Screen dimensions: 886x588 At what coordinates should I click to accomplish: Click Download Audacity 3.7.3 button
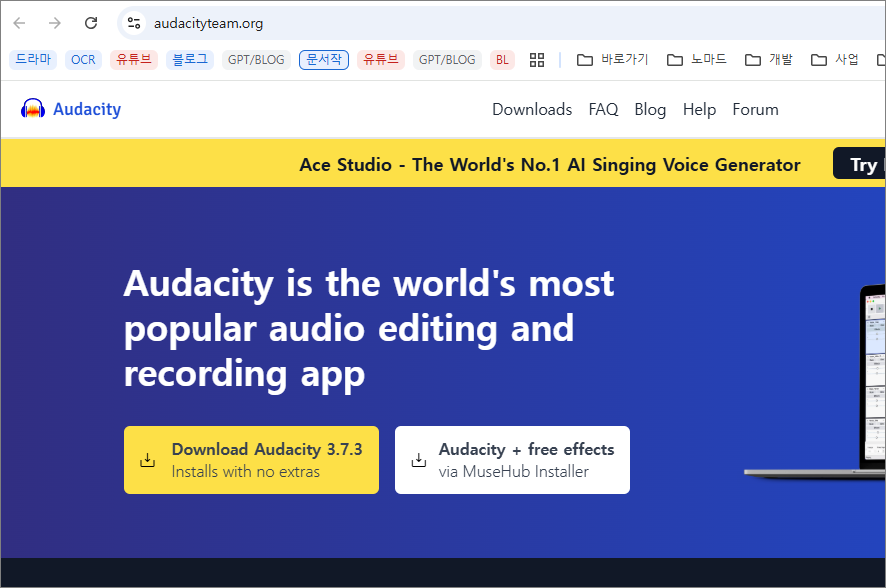click(x=251, y=460)
